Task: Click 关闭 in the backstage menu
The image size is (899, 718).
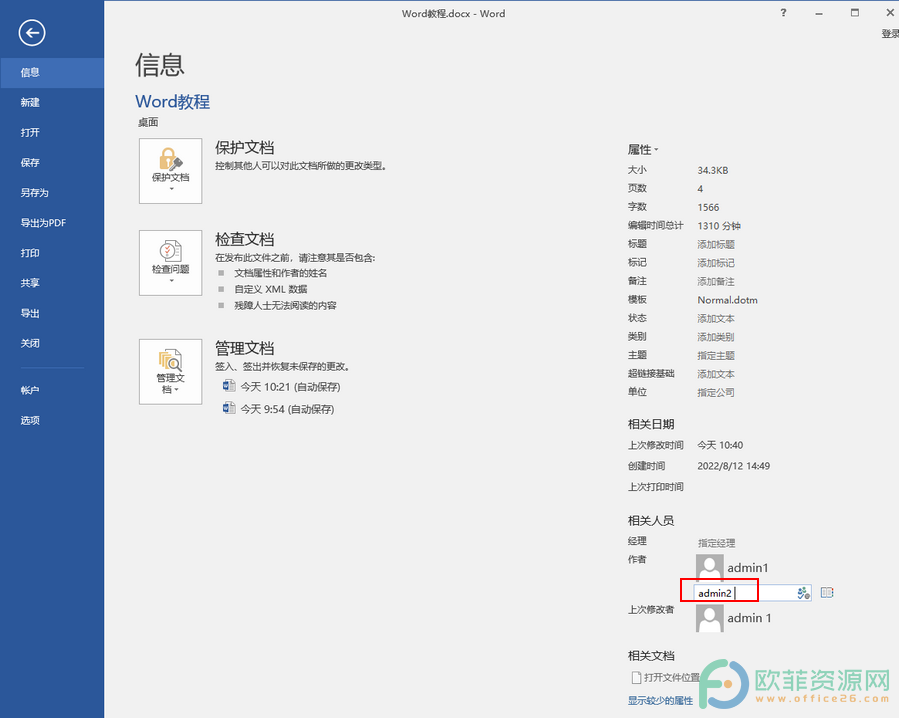Action: 52,344
